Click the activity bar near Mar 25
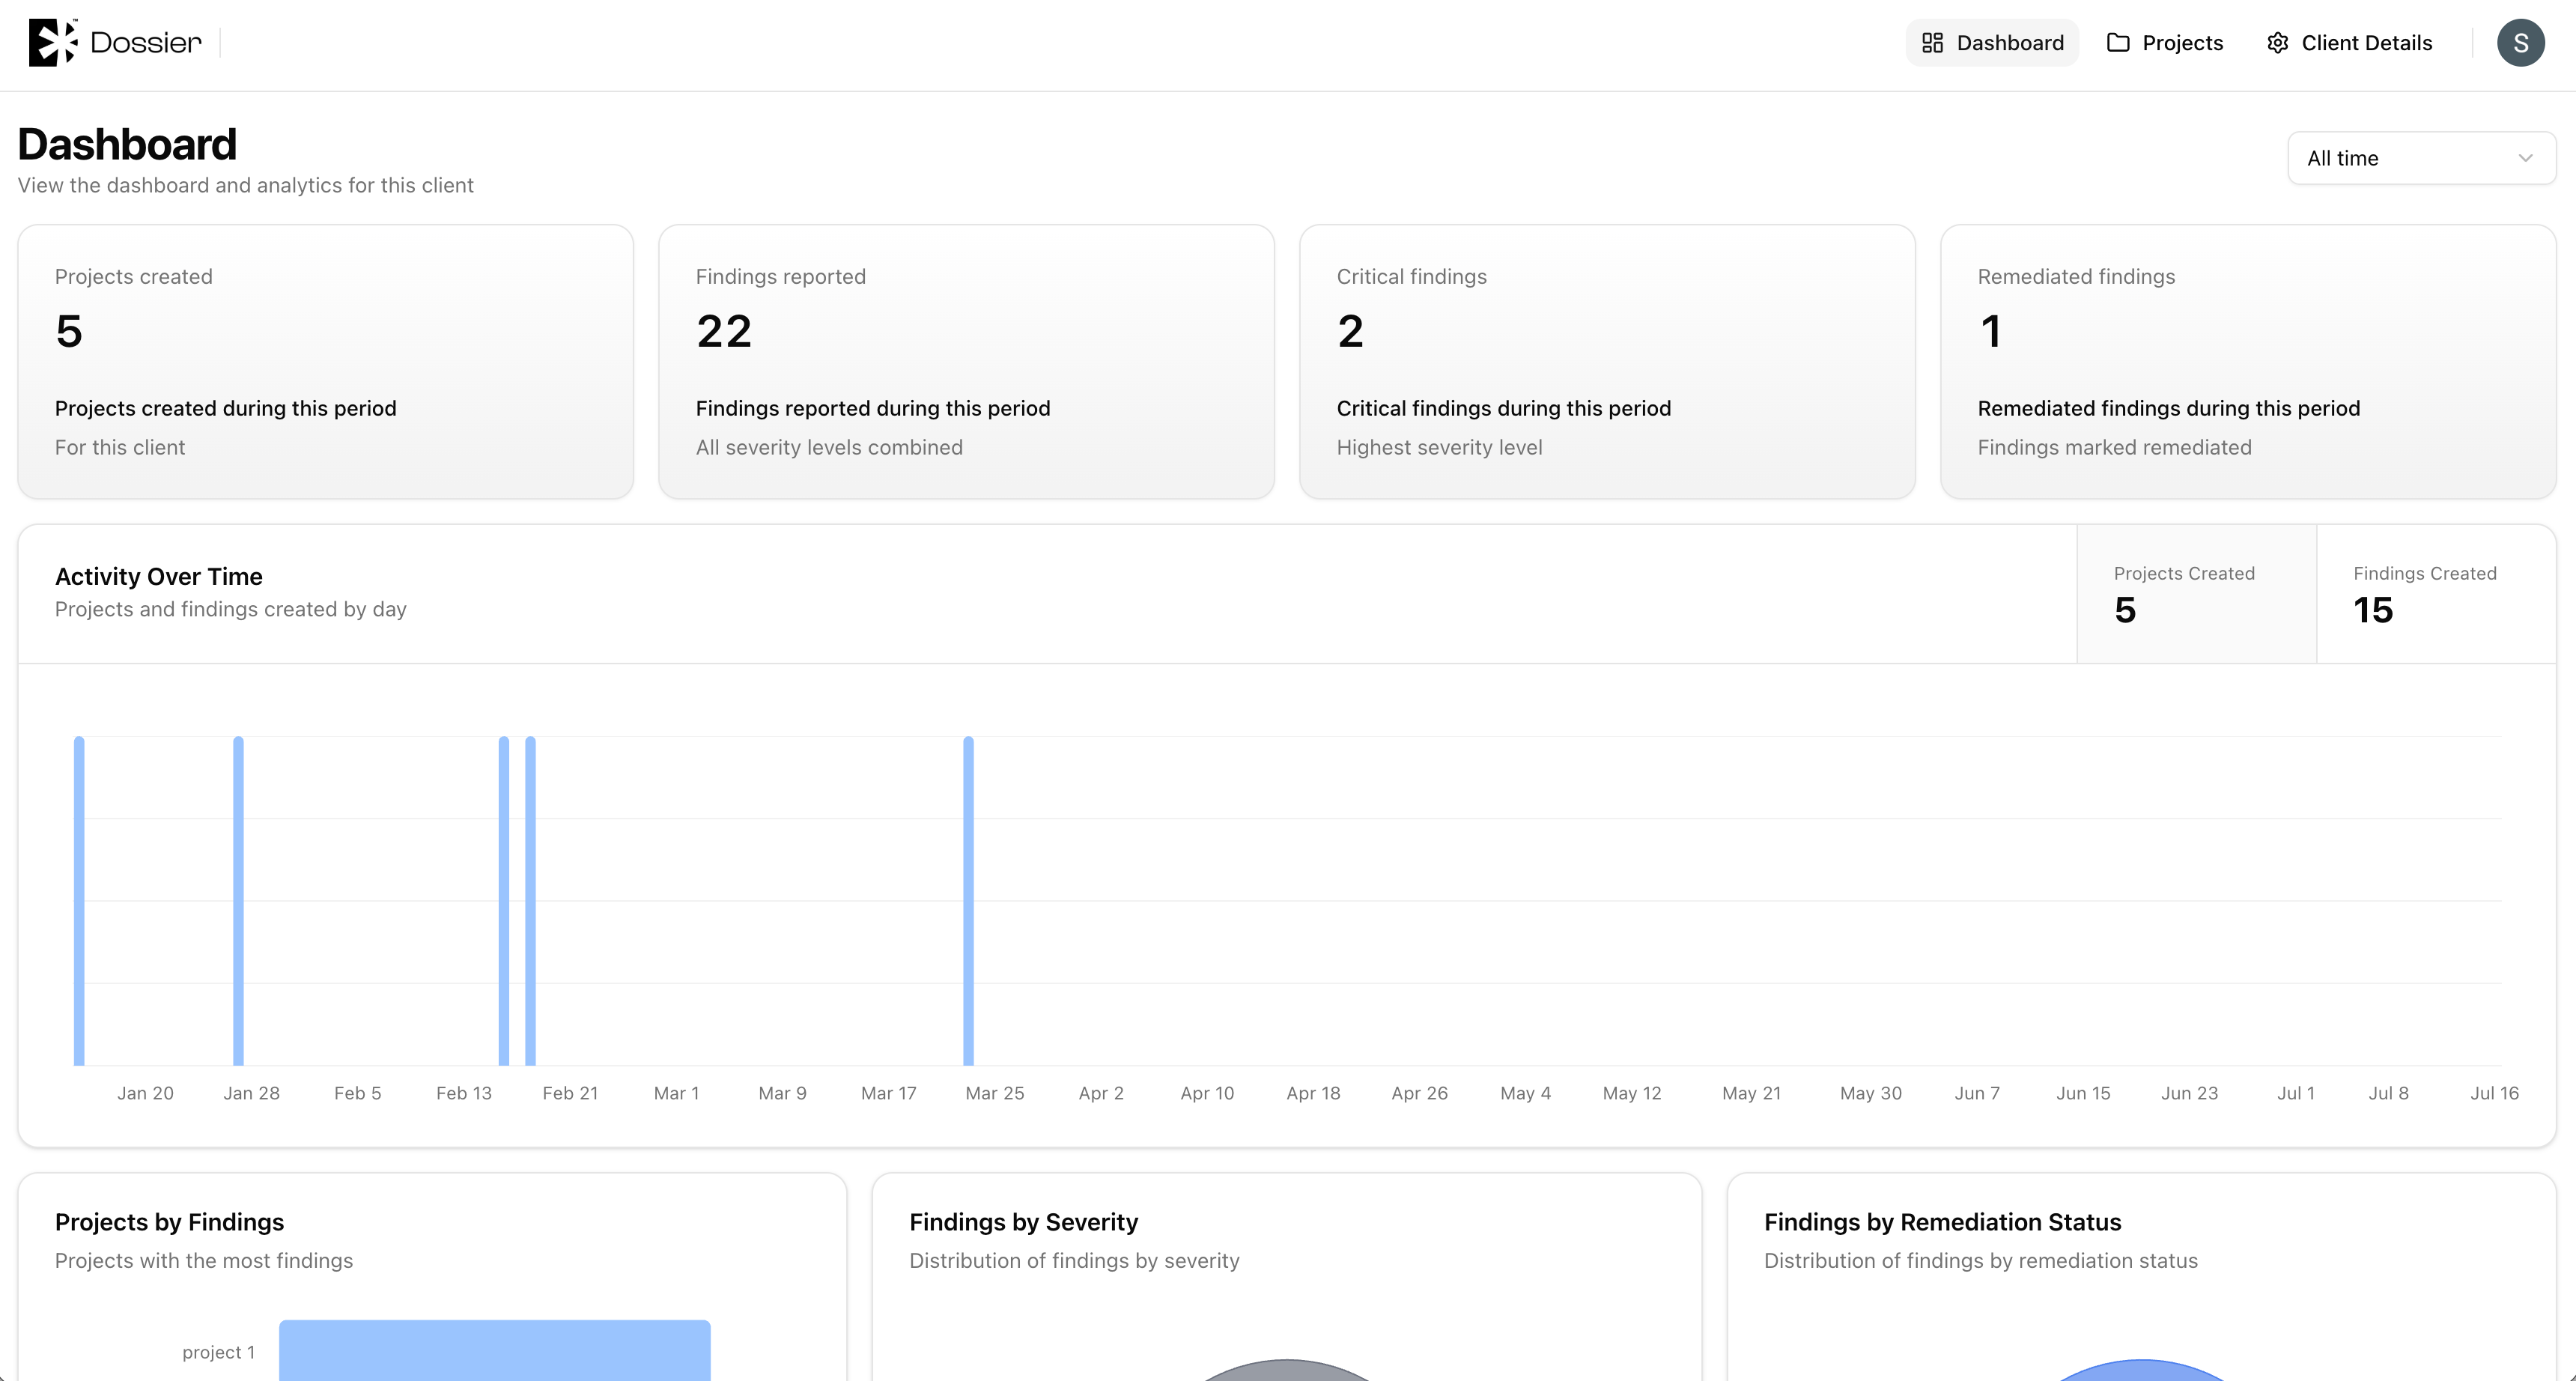This screenshot has width=2576, height=1381. pyautogui.click(x=968, y=900)
